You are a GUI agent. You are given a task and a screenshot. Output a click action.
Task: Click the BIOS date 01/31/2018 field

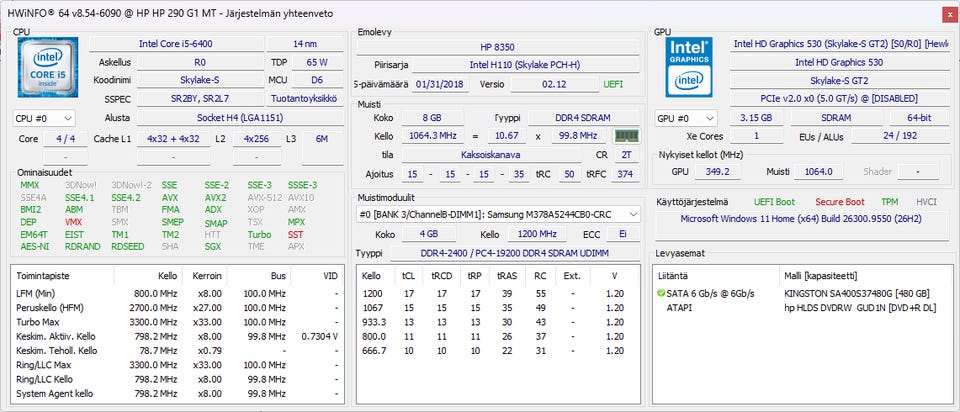pos(441,84)
